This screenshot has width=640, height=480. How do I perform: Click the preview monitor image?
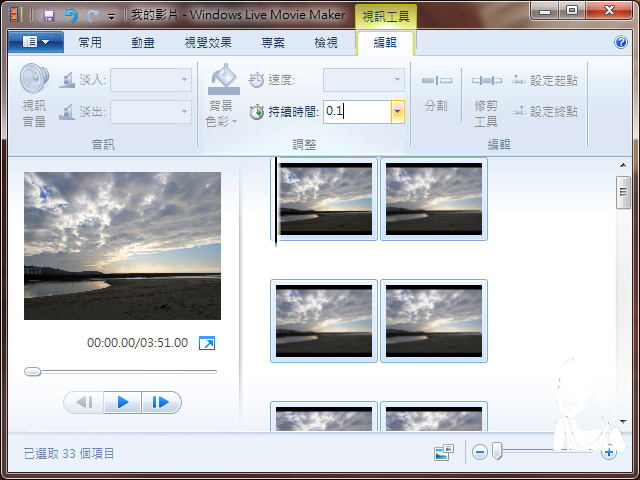tap(122, 246)
